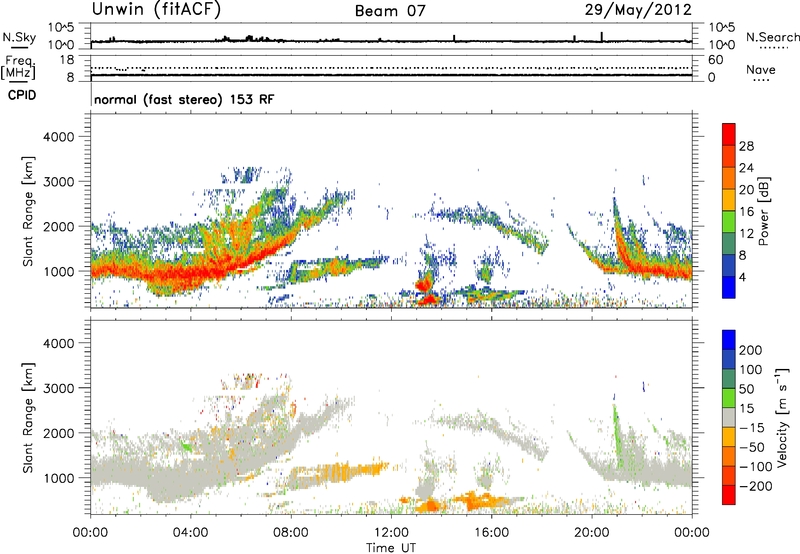The image size is (800, 554).
Task: Click 'Slant Range [km]' label of velocity panel
Action: pyautogui.click(x=28, y=418)
